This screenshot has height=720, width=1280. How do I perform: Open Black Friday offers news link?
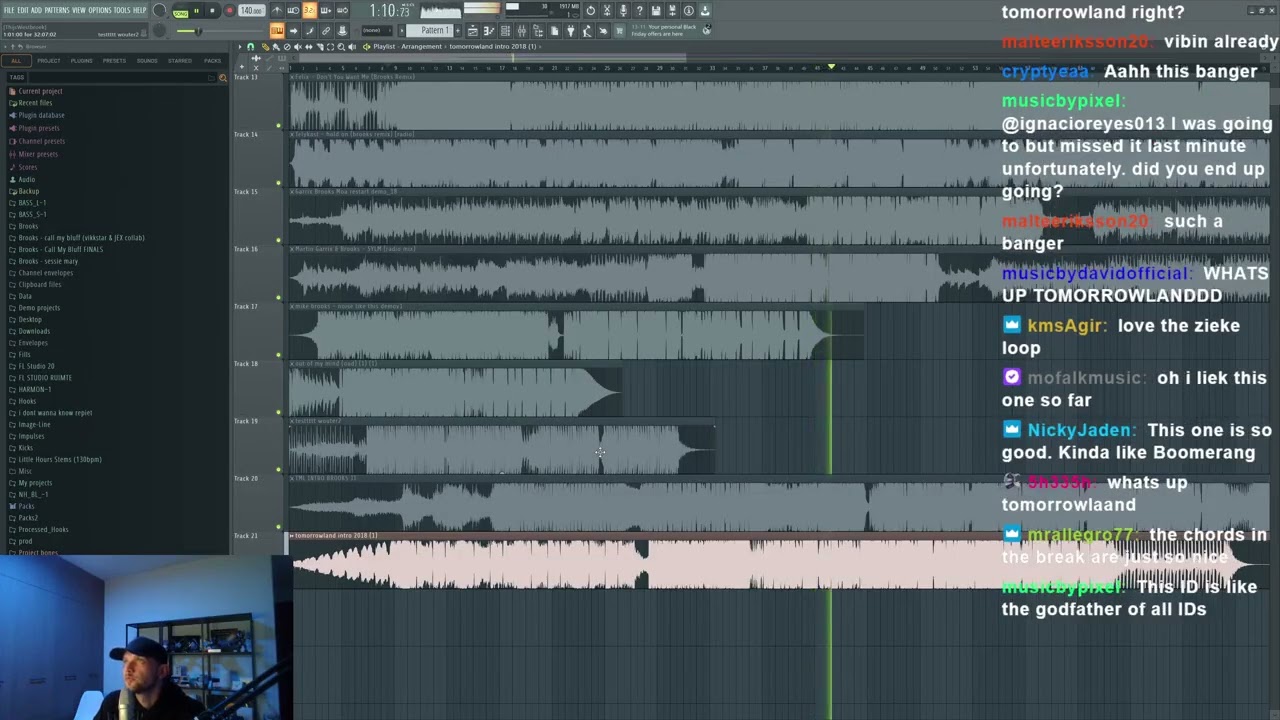664,31
